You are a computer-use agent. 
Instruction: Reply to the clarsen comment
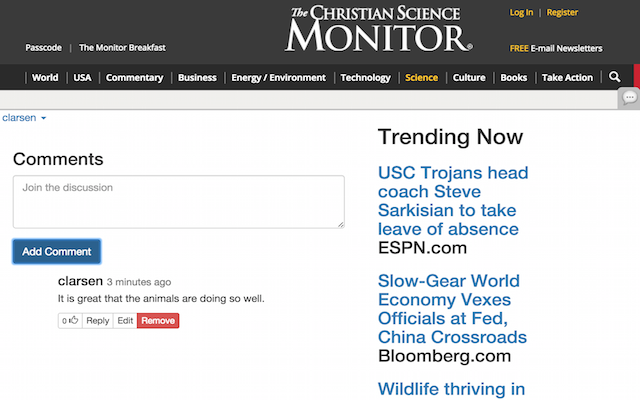98,321
